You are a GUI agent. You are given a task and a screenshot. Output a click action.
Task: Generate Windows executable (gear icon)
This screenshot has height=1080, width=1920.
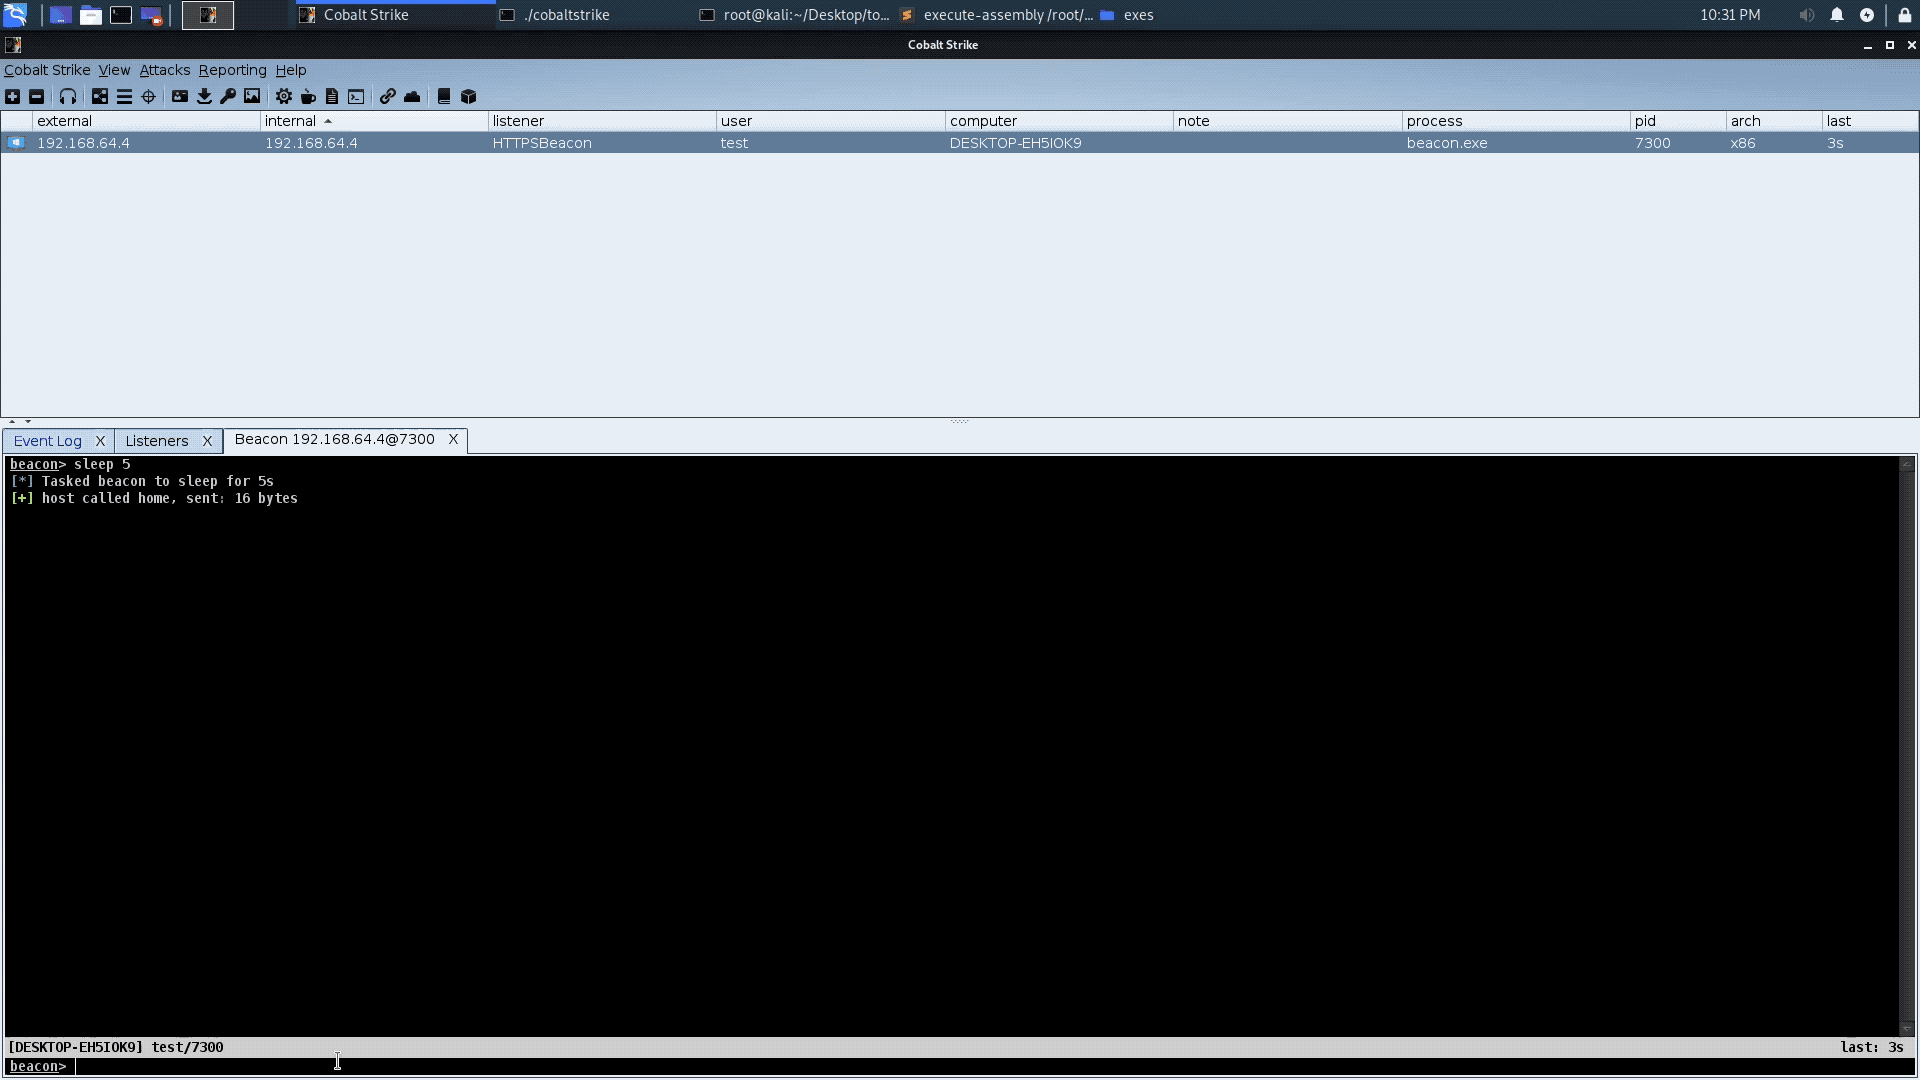coord(284,97)
